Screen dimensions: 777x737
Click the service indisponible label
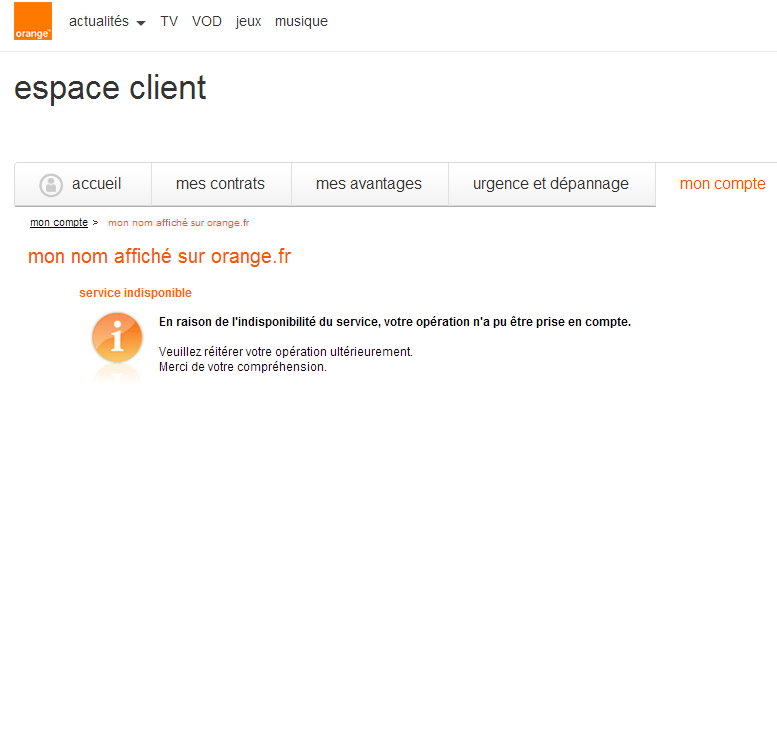coord(135,293)
